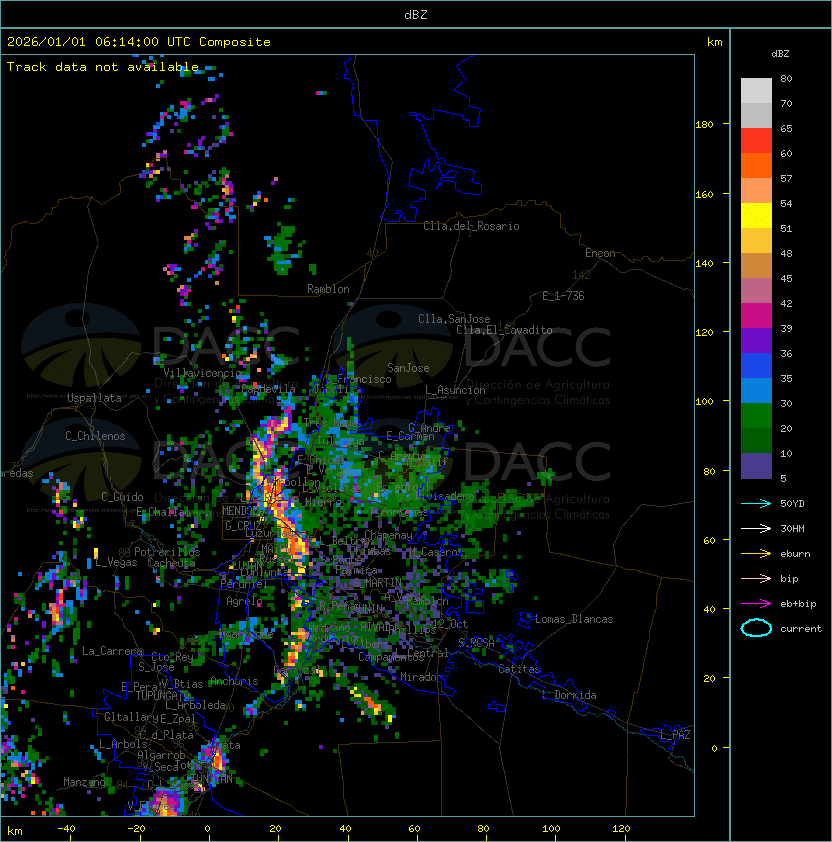Click the 'Clla.SanJose' map label
The width and height of the screenshot is (832, 842).
tap(454, 319)
